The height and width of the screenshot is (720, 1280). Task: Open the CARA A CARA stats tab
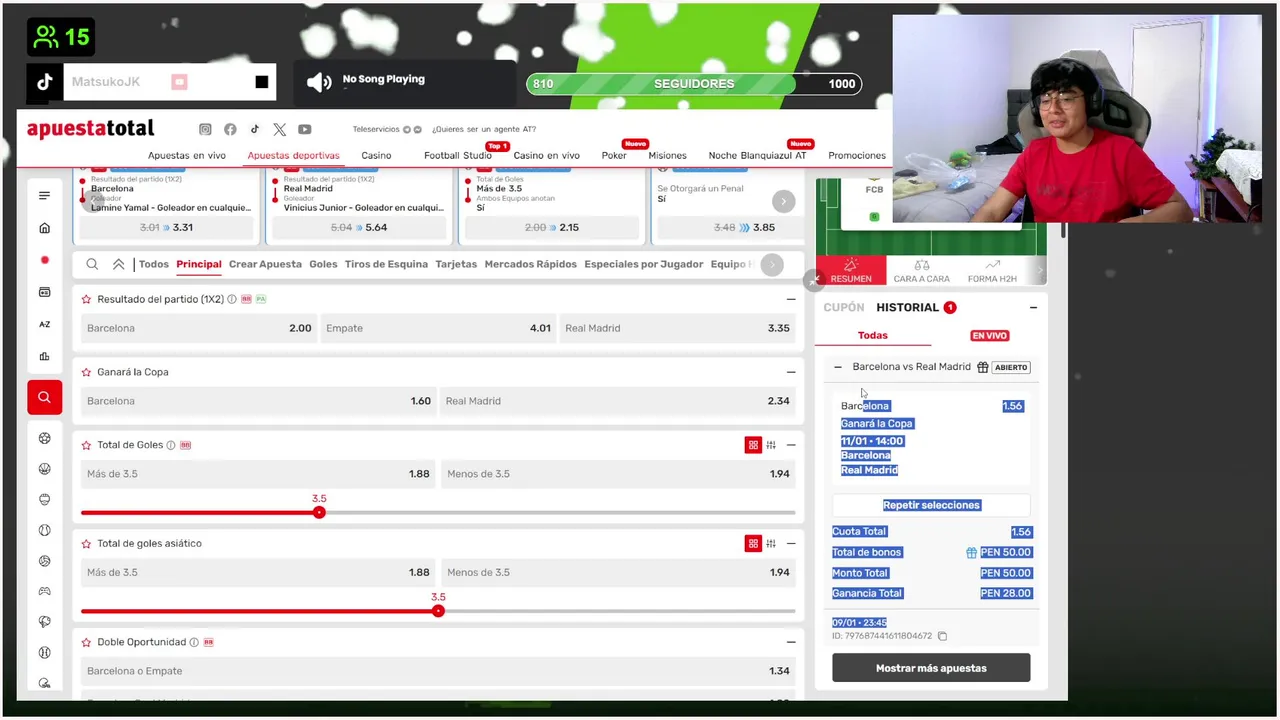[x=922, y=271]
